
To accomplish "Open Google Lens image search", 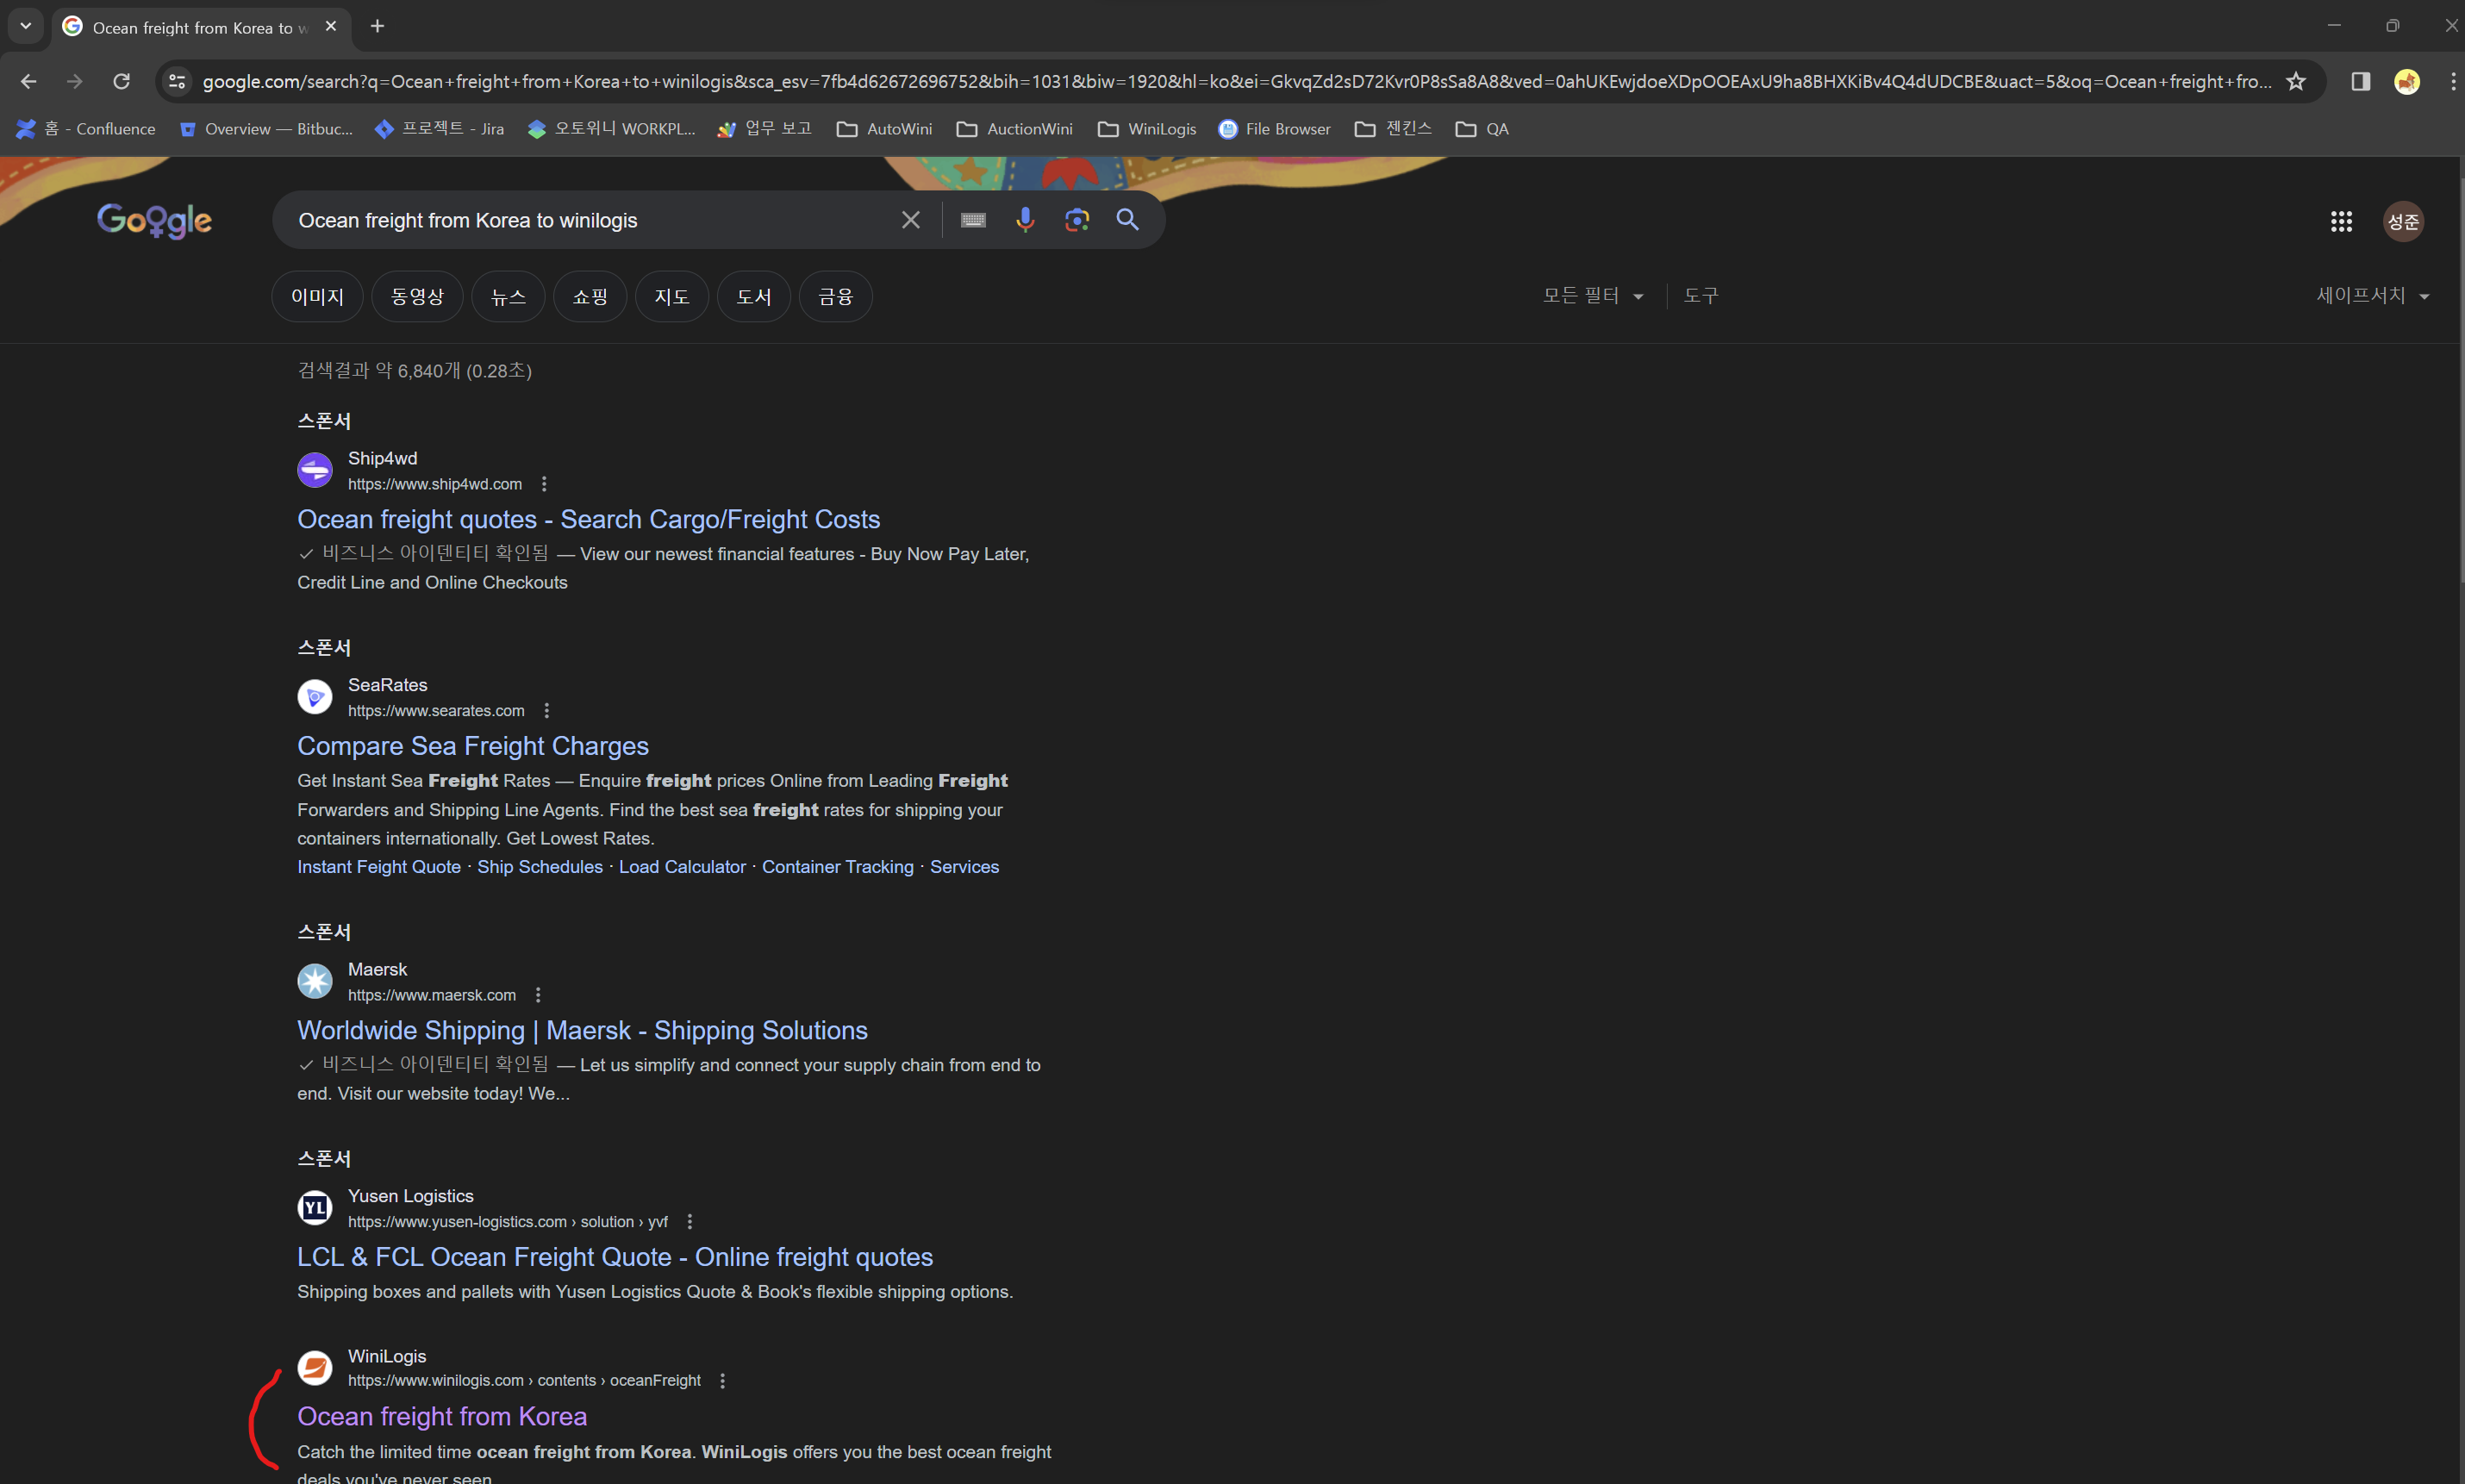I will 1076,220.
